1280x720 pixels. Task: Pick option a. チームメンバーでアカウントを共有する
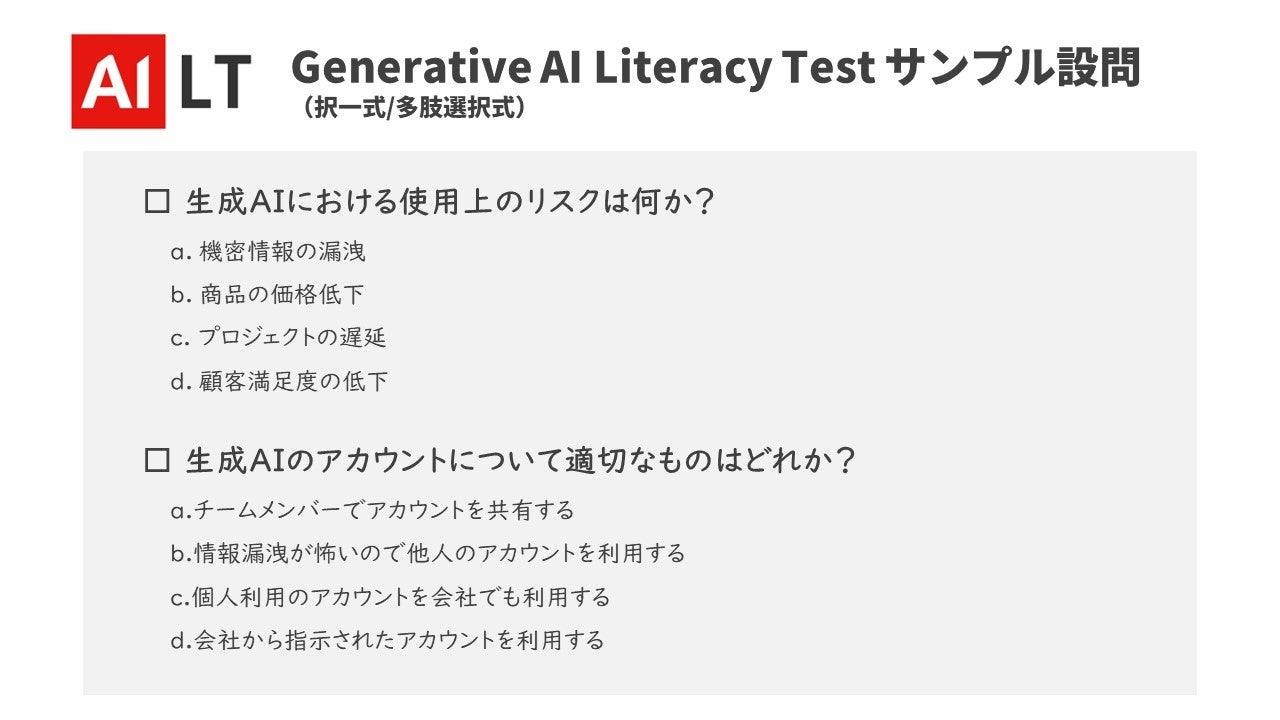tap(372, 510)
